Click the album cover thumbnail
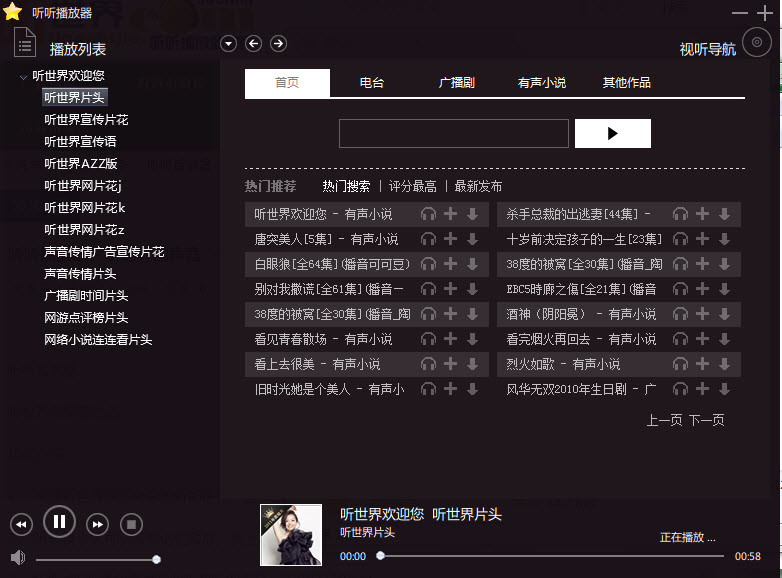 click(x=291, y=535)
